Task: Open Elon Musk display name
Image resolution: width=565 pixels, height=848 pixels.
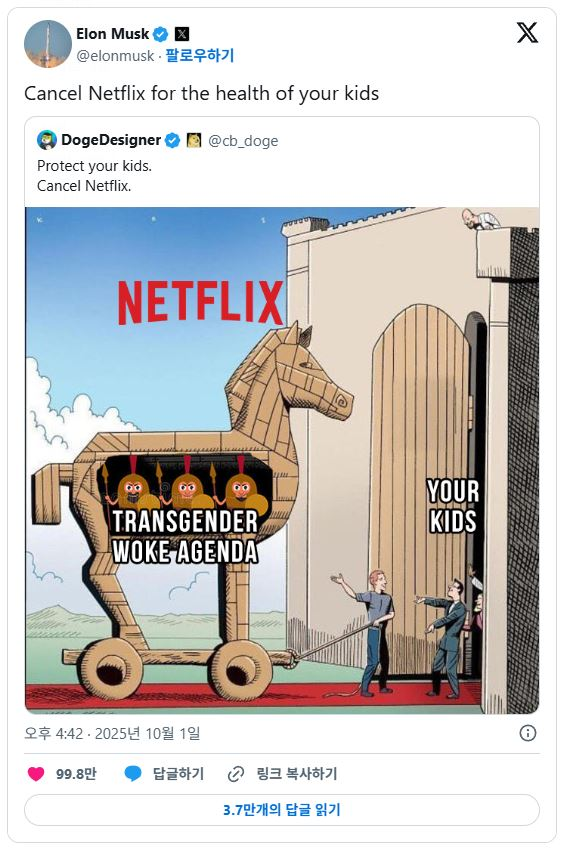Action: tap(112, 34)
